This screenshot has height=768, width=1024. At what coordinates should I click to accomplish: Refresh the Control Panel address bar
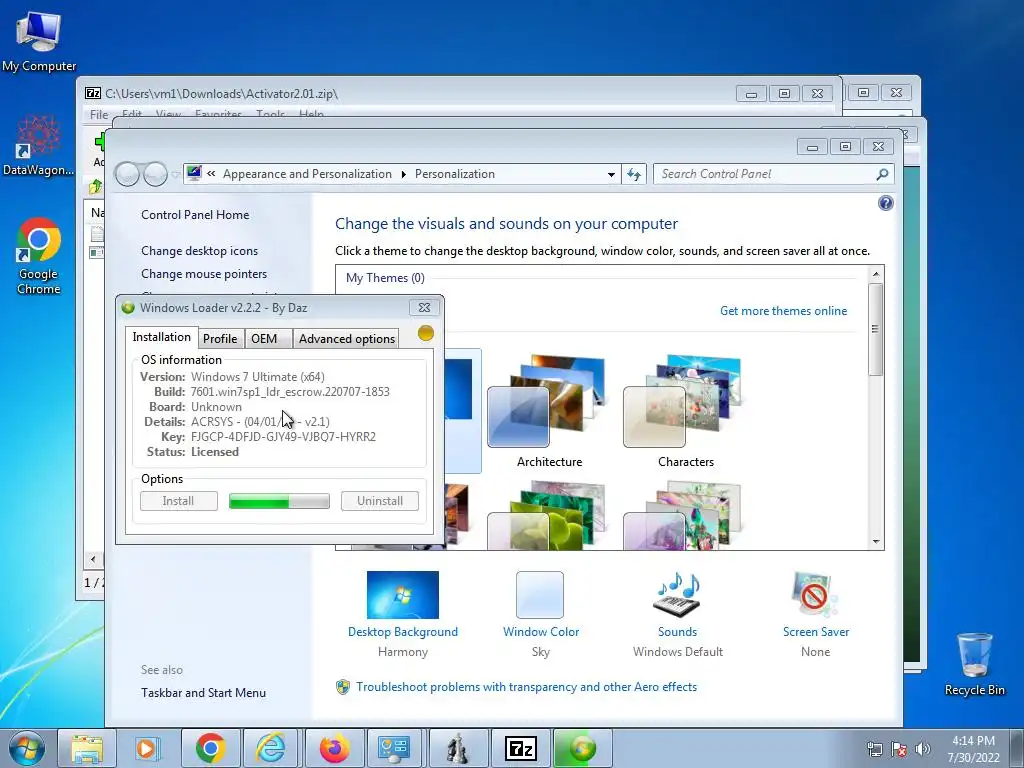633,174
